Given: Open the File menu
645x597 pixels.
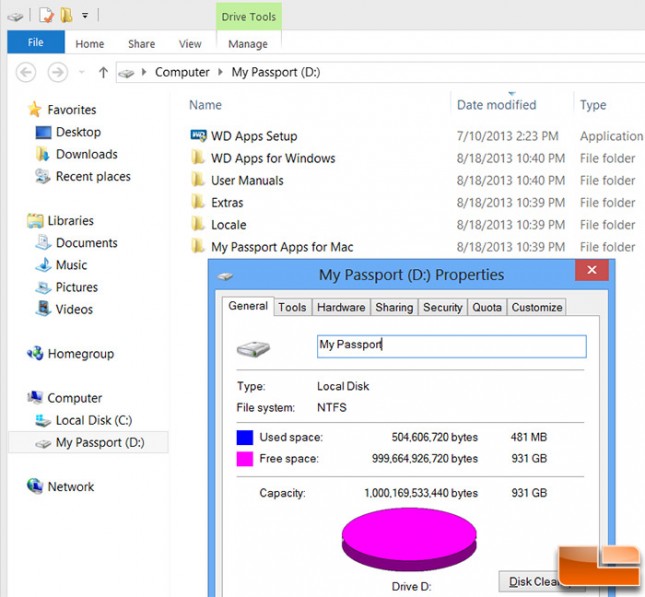Looking at the screenshot, I should coord(36,42).
